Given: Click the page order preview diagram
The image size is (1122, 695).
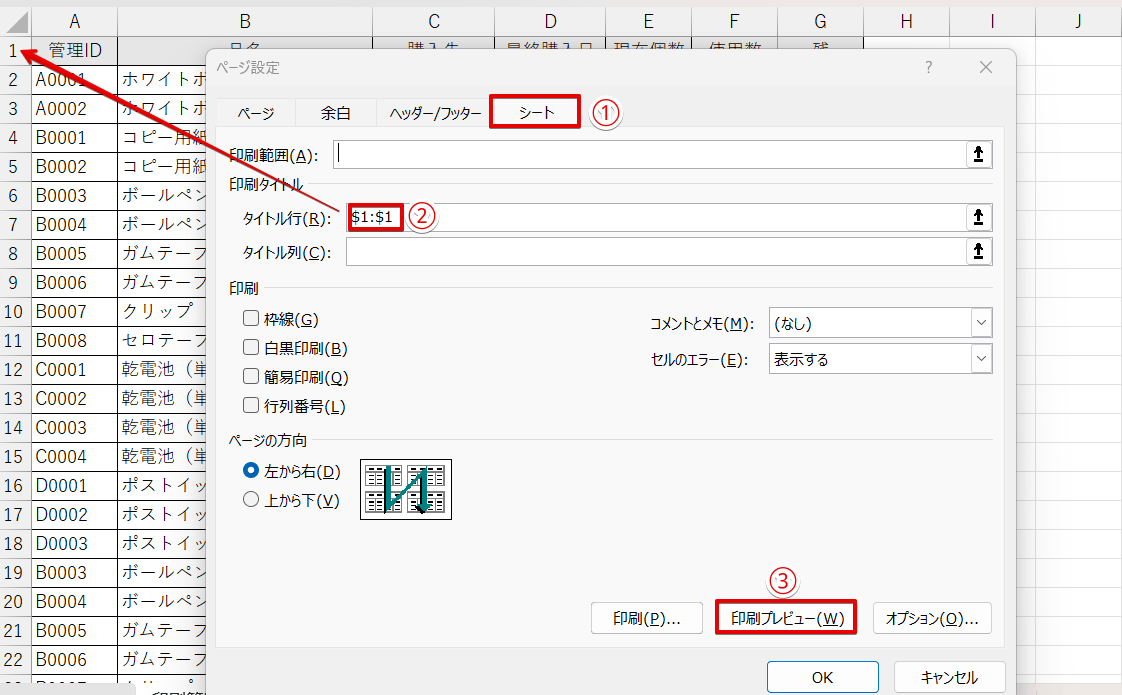Looking at the screenshot, I should click(x=405, y=489).
